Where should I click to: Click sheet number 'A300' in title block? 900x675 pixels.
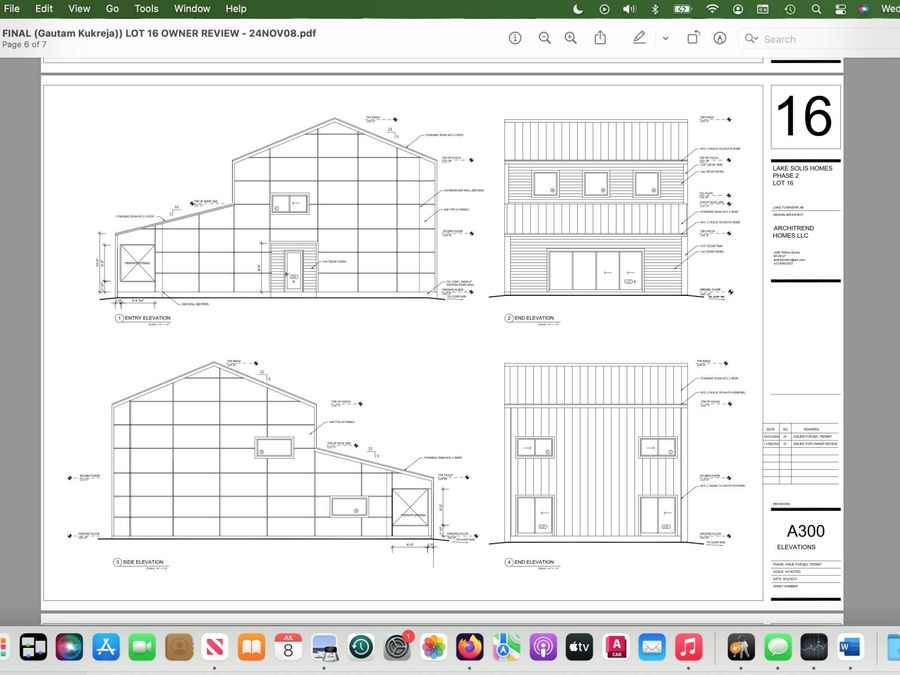805,531
